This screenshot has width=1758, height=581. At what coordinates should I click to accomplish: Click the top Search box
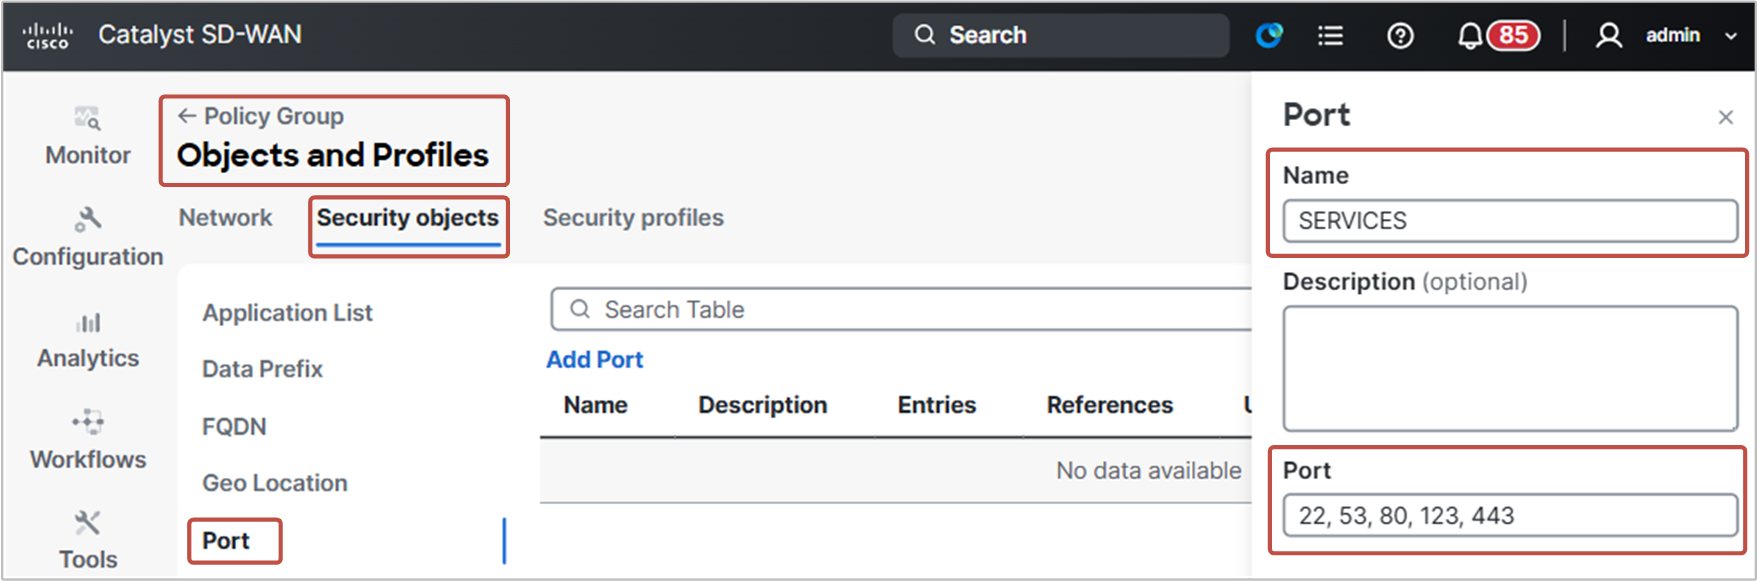pos(1061,35)
